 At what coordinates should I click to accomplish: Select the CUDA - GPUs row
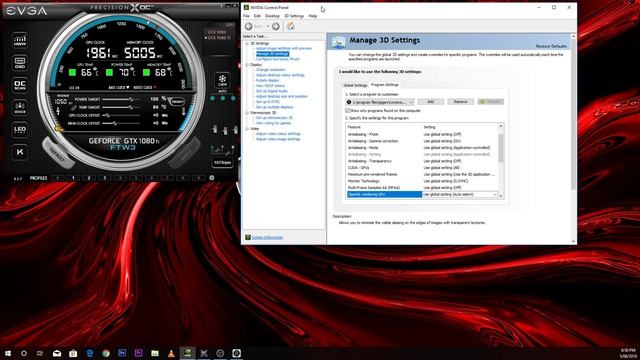pyautogui.click(x=422, y=168)
